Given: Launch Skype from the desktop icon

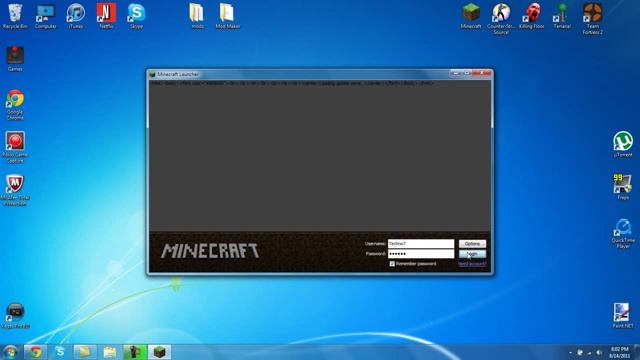Looking at the screenshot, I should point(136,16).
